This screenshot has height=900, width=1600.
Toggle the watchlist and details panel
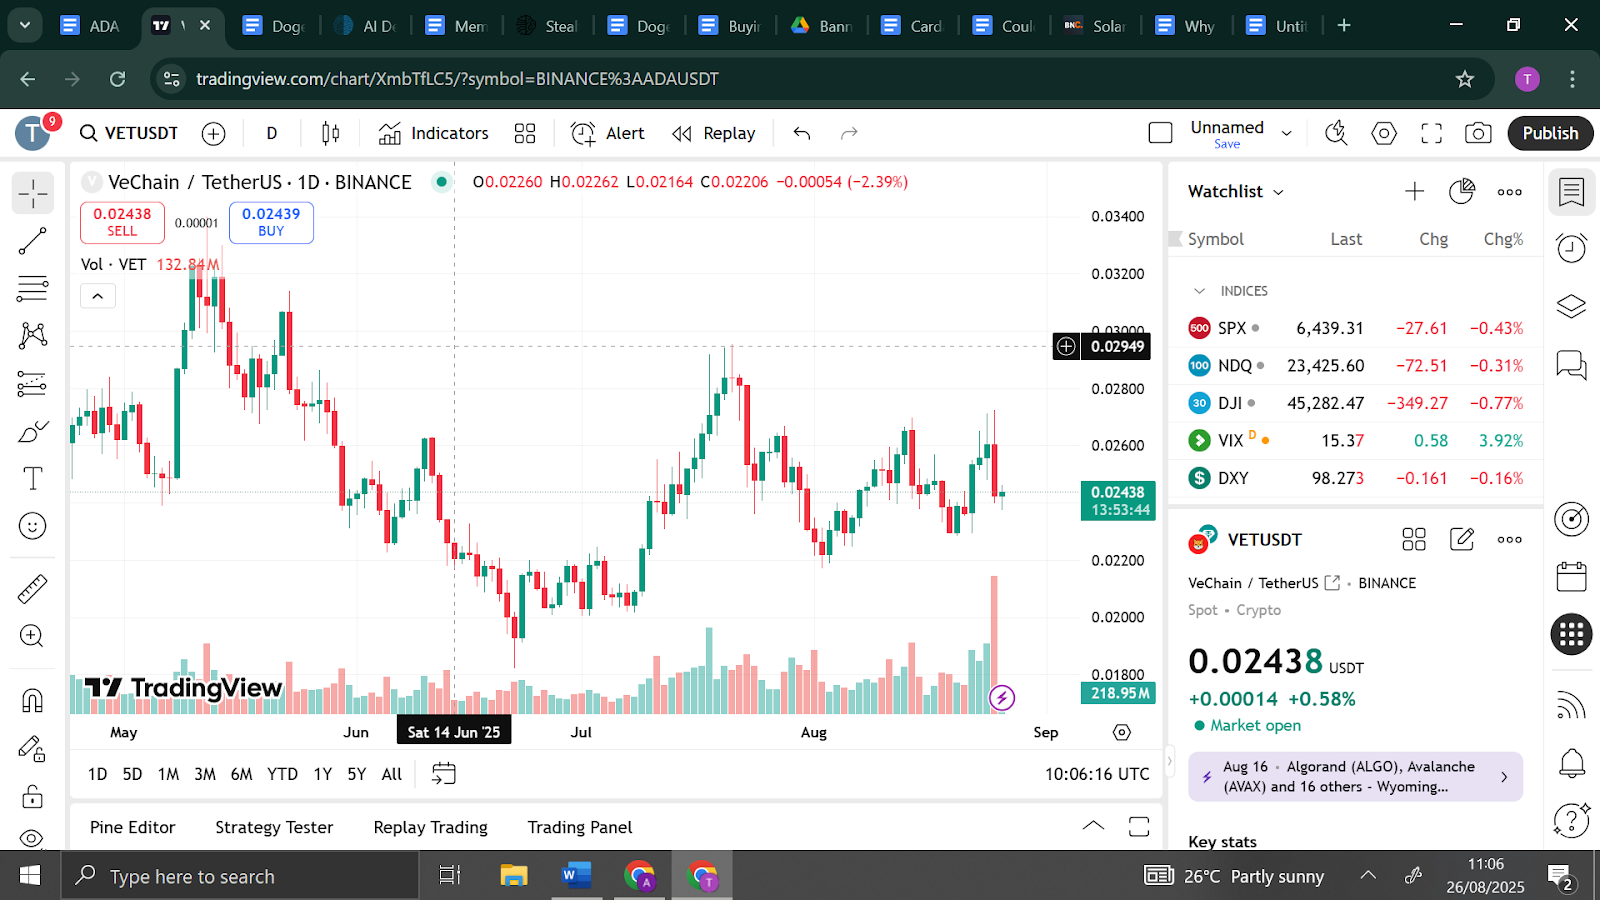point(1572,193)
